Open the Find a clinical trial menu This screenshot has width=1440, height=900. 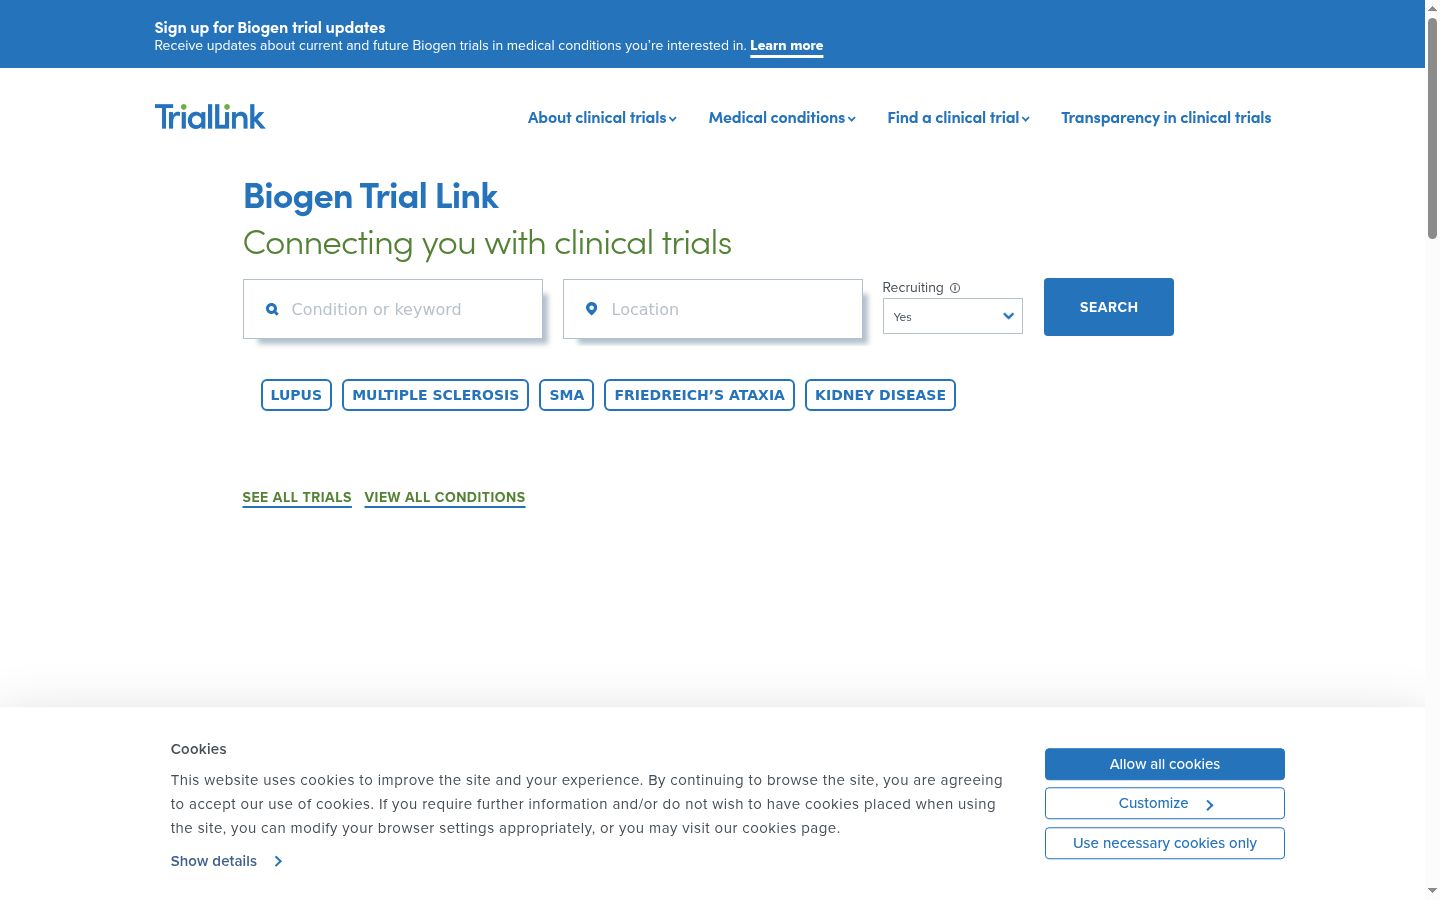pos(958,118)
